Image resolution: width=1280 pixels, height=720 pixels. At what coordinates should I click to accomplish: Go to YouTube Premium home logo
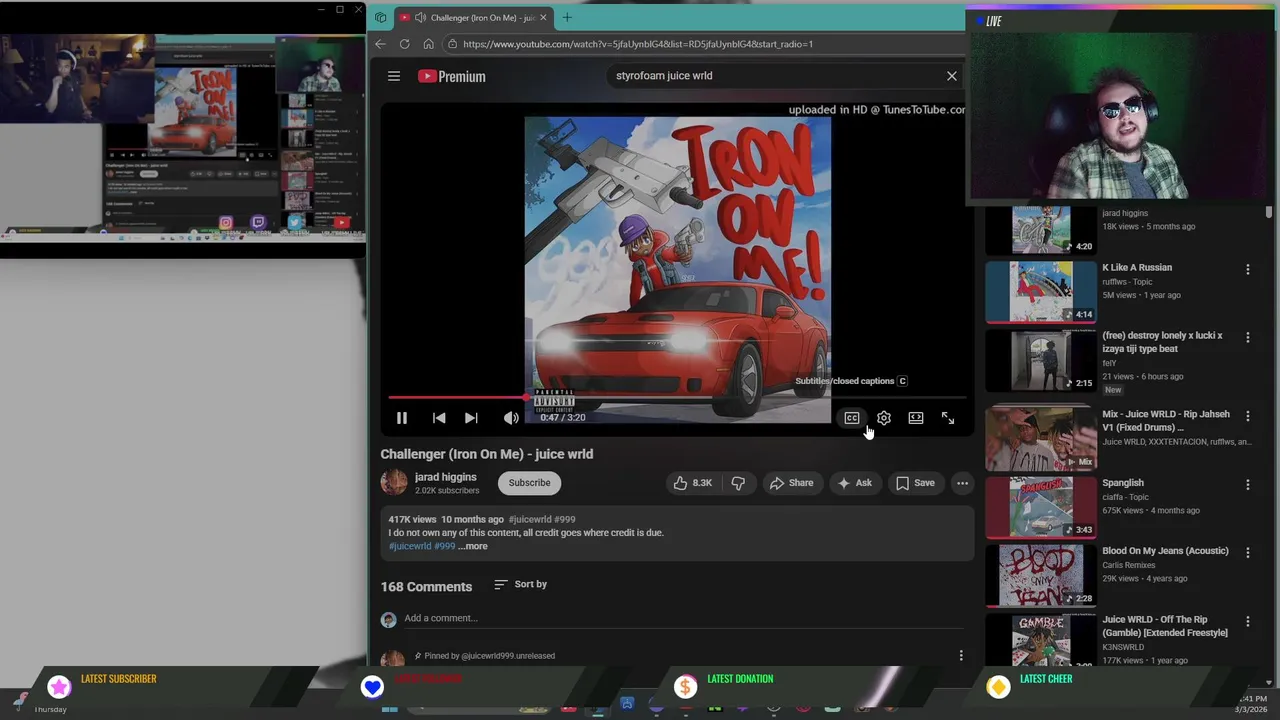(x=452, y=76)
